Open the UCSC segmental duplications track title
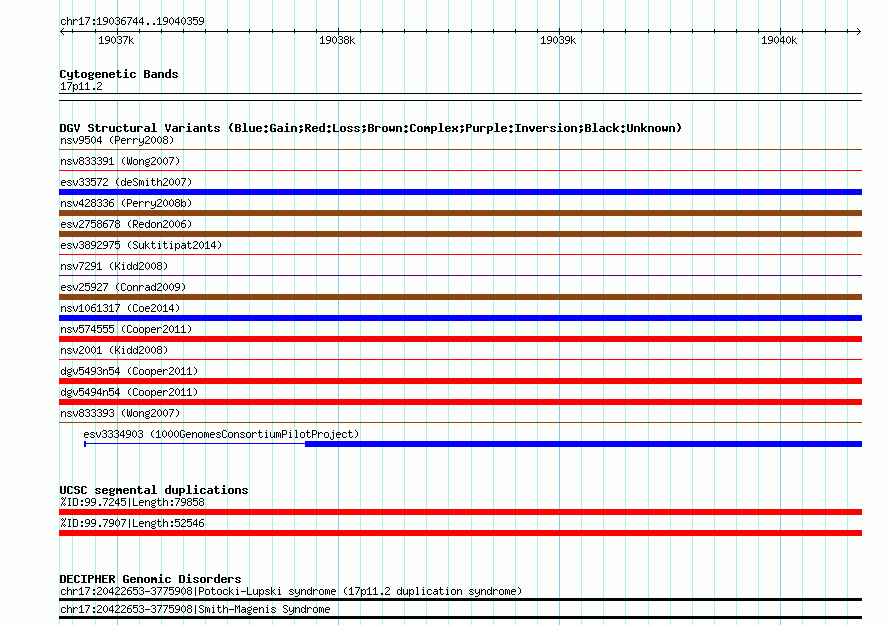 (x=154, y=490)
